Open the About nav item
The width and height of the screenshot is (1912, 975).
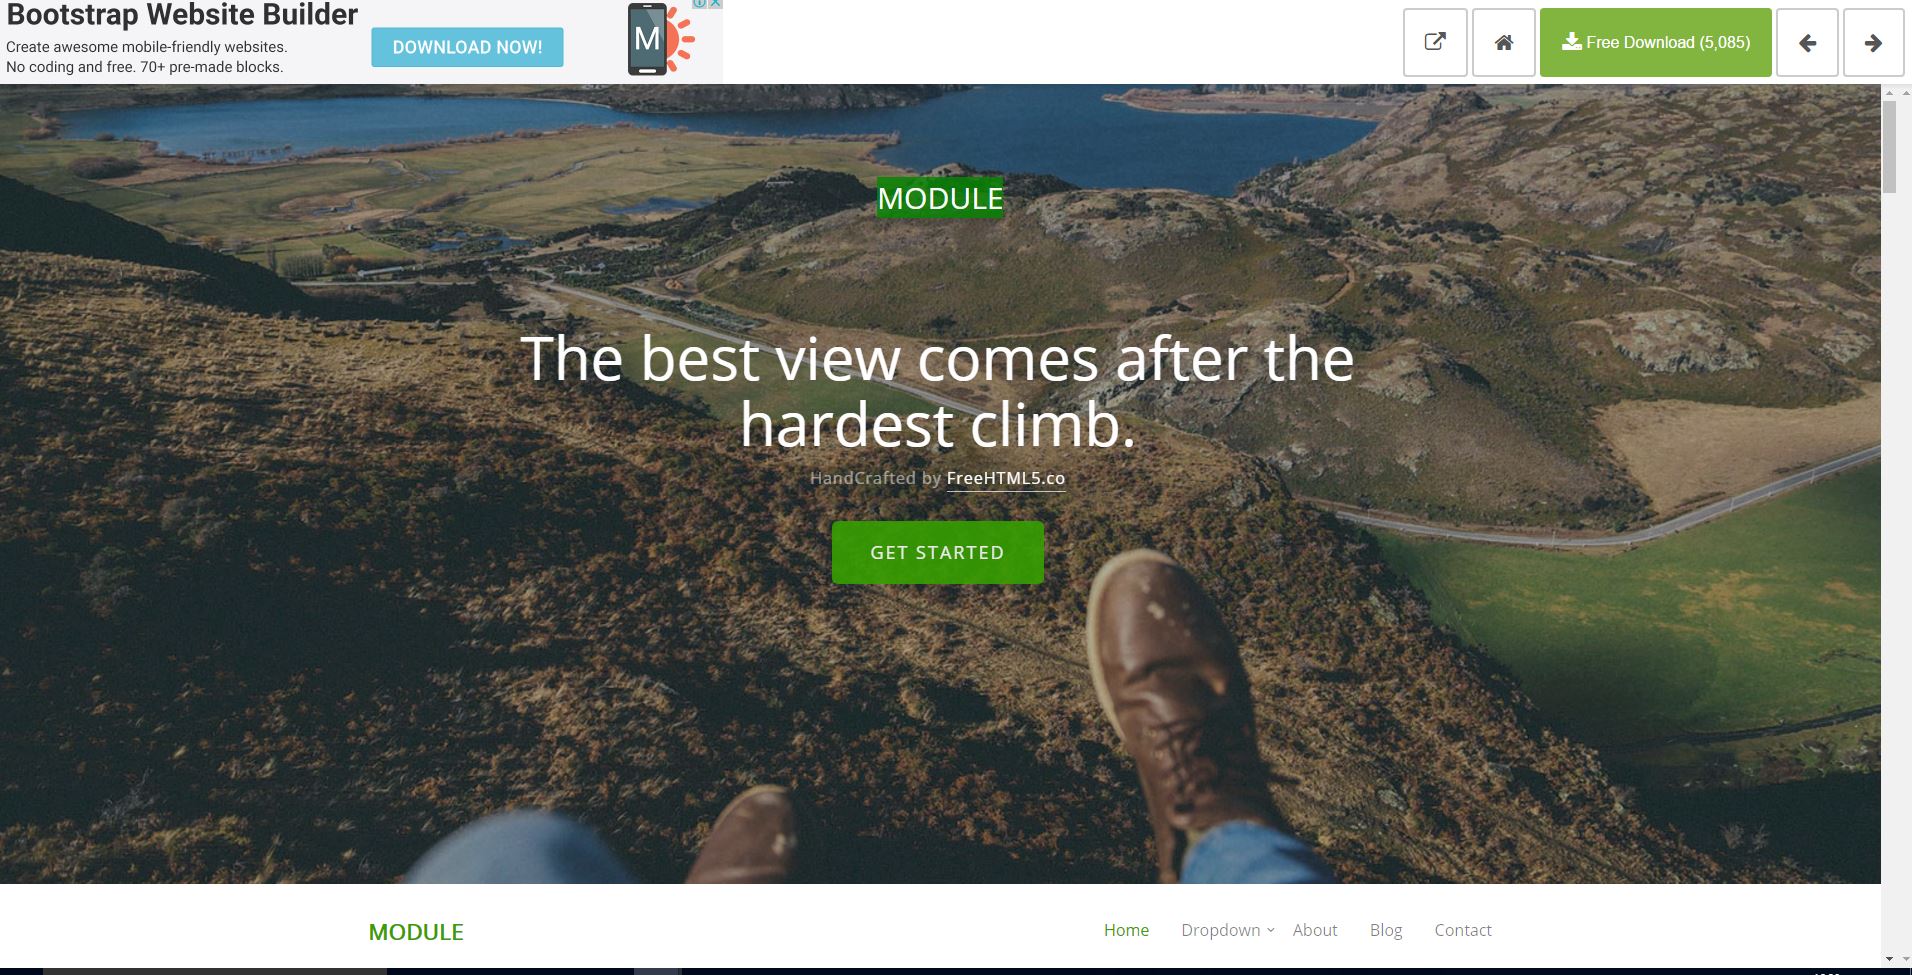1314,930
